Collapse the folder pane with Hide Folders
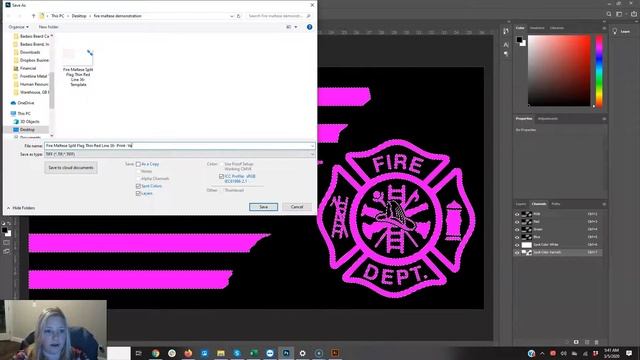Viewport: 640px width, 360px height. tap(21, 208)
